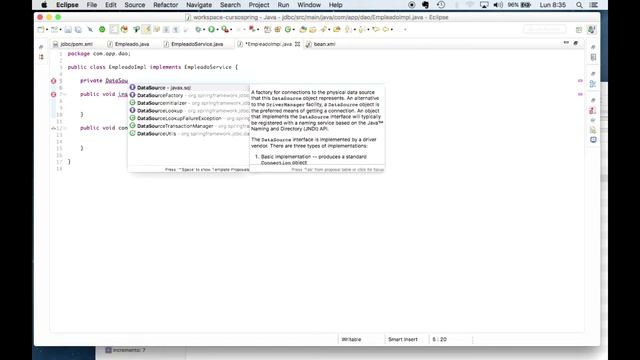
Task: Minimize the editor area
Action: click(566, 42)
